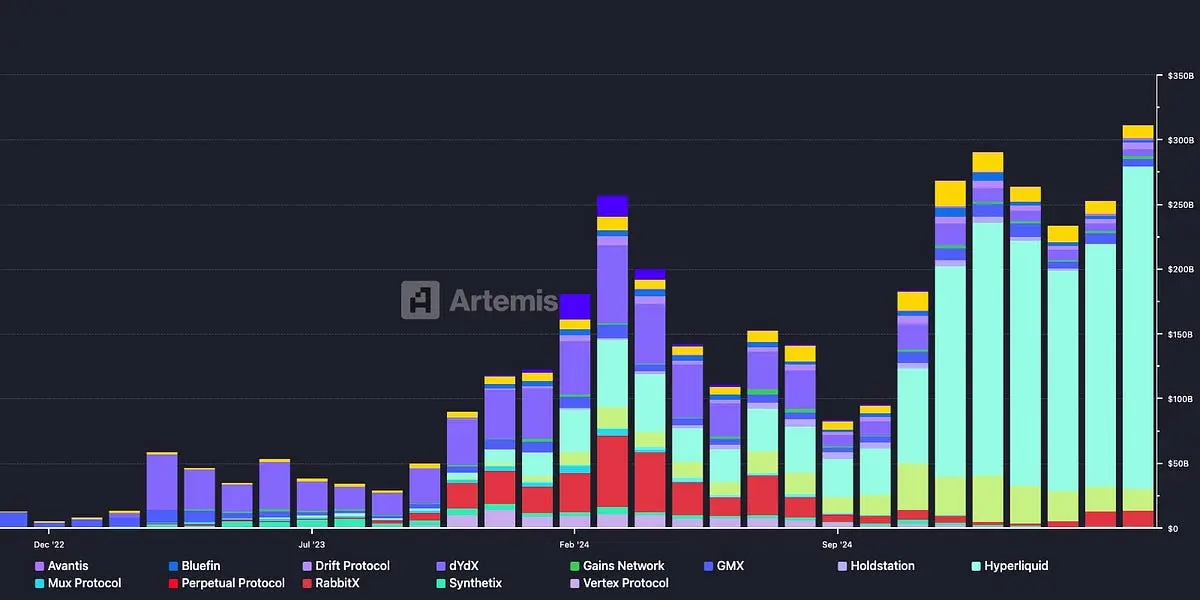
Task: Toggle the Avantis legend entry
Action: coord(62,566)
